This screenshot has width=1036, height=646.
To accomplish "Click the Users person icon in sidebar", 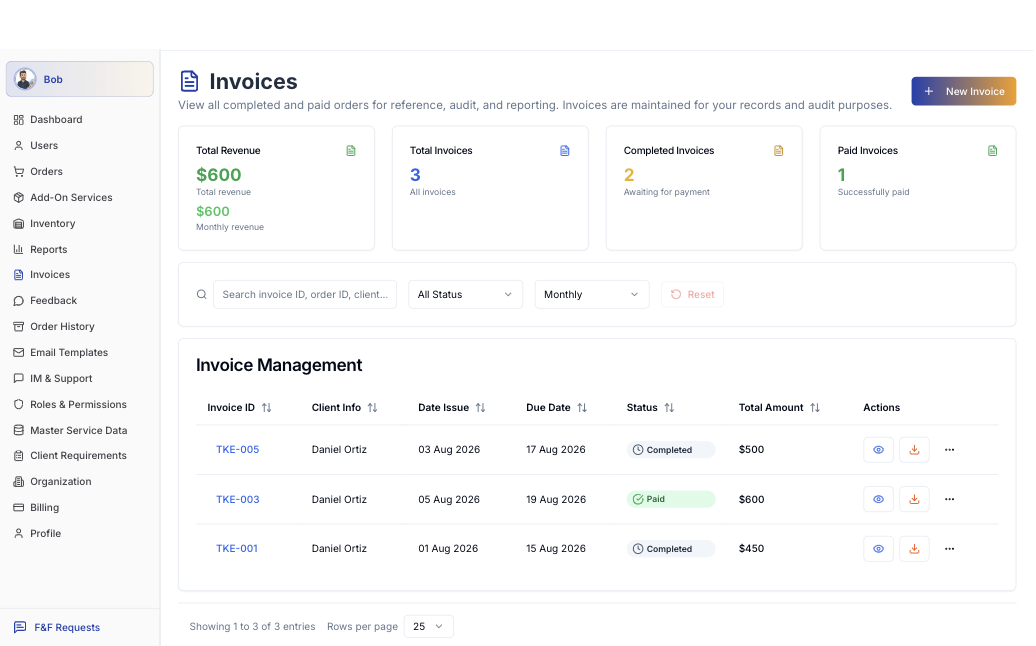I will pos(18,145).
